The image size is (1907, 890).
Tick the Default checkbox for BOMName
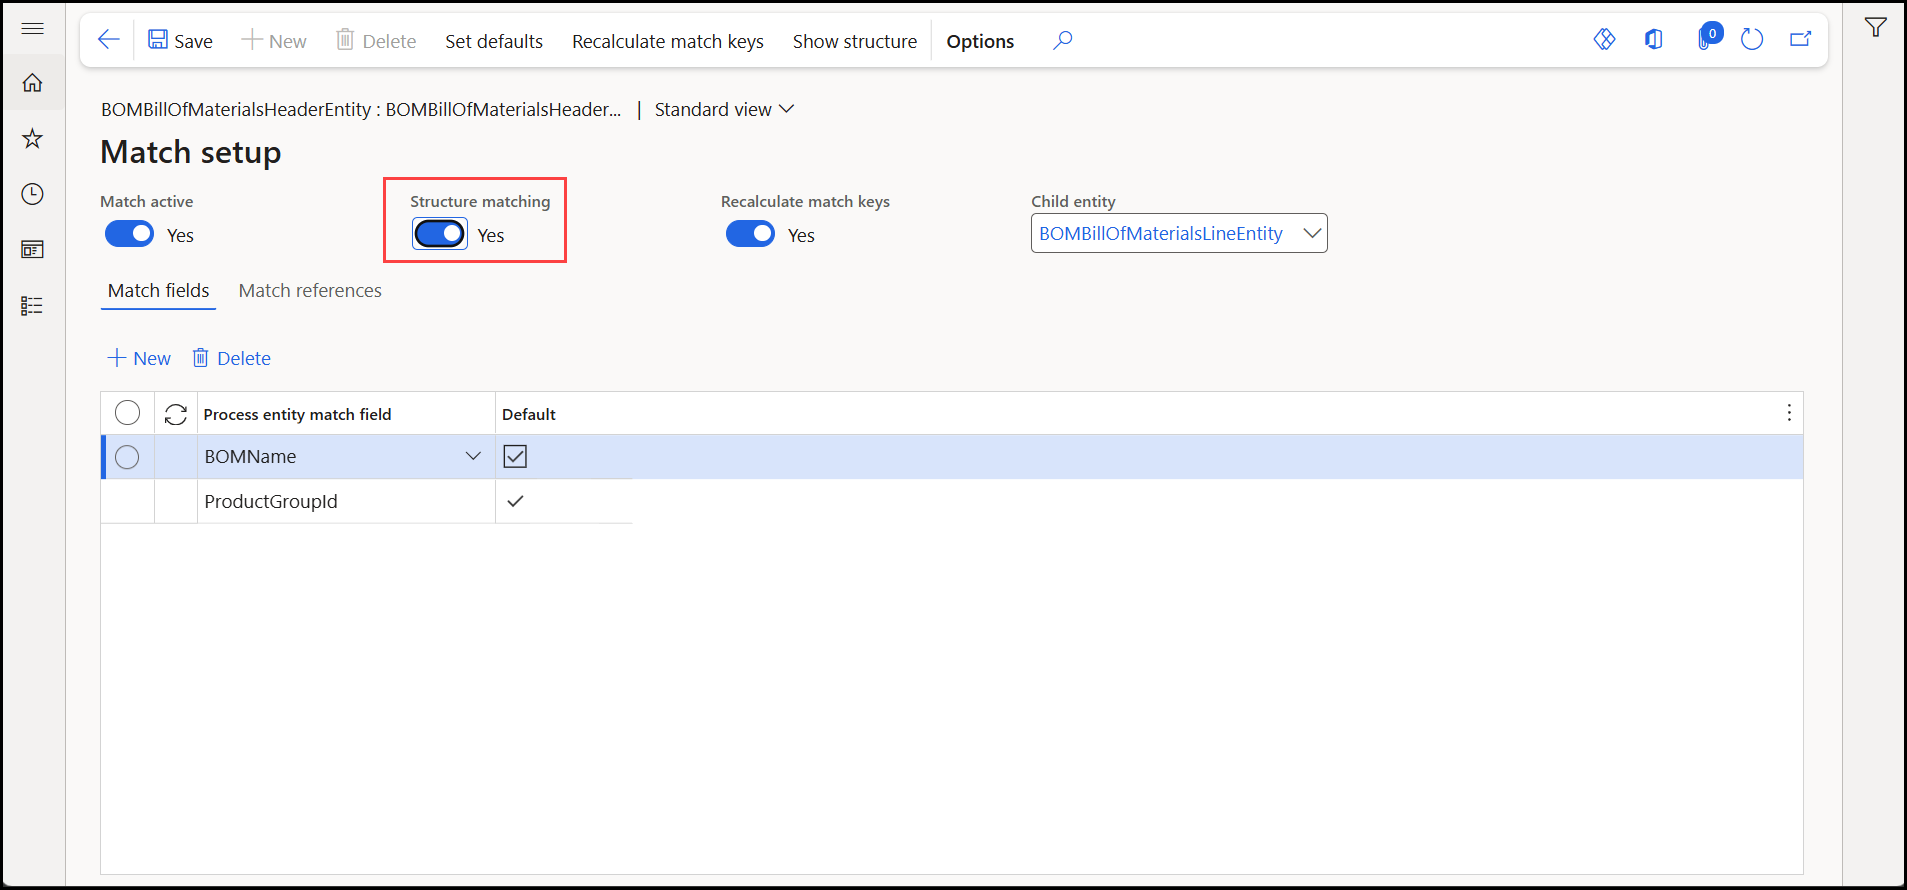(x=515, y=457)
